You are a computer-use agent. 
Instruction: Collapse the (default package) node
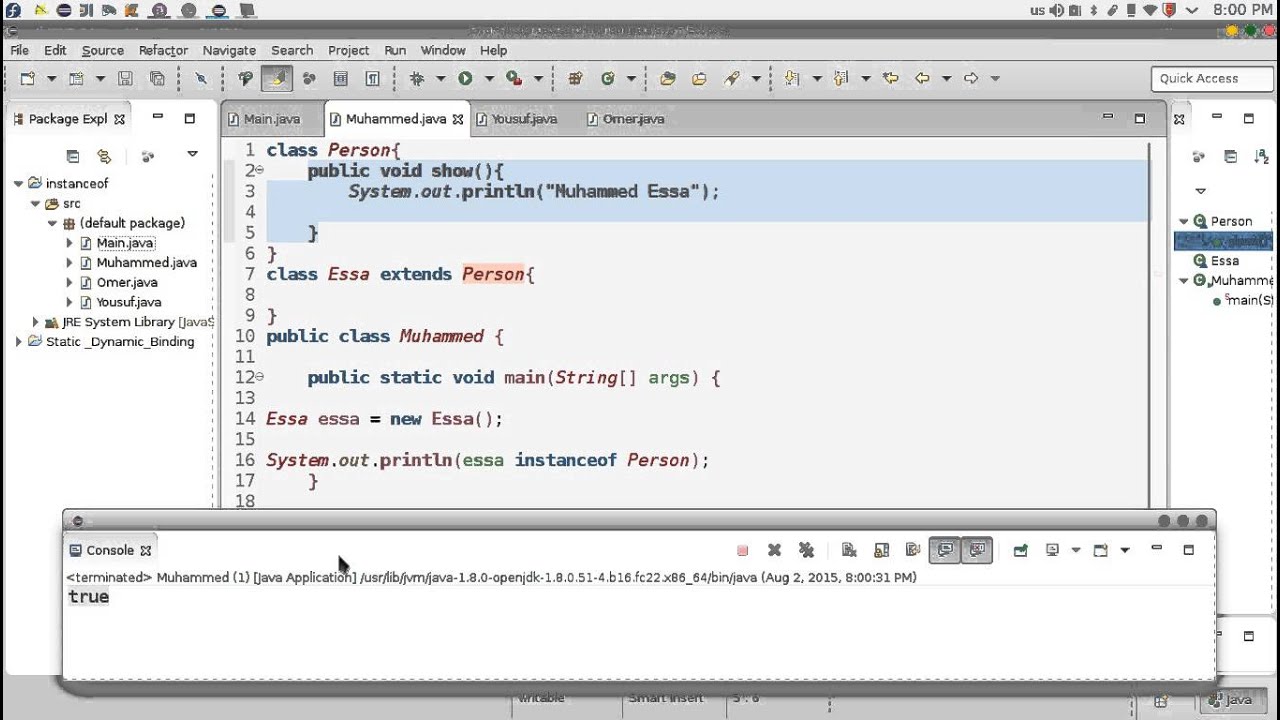pos(53,223)
